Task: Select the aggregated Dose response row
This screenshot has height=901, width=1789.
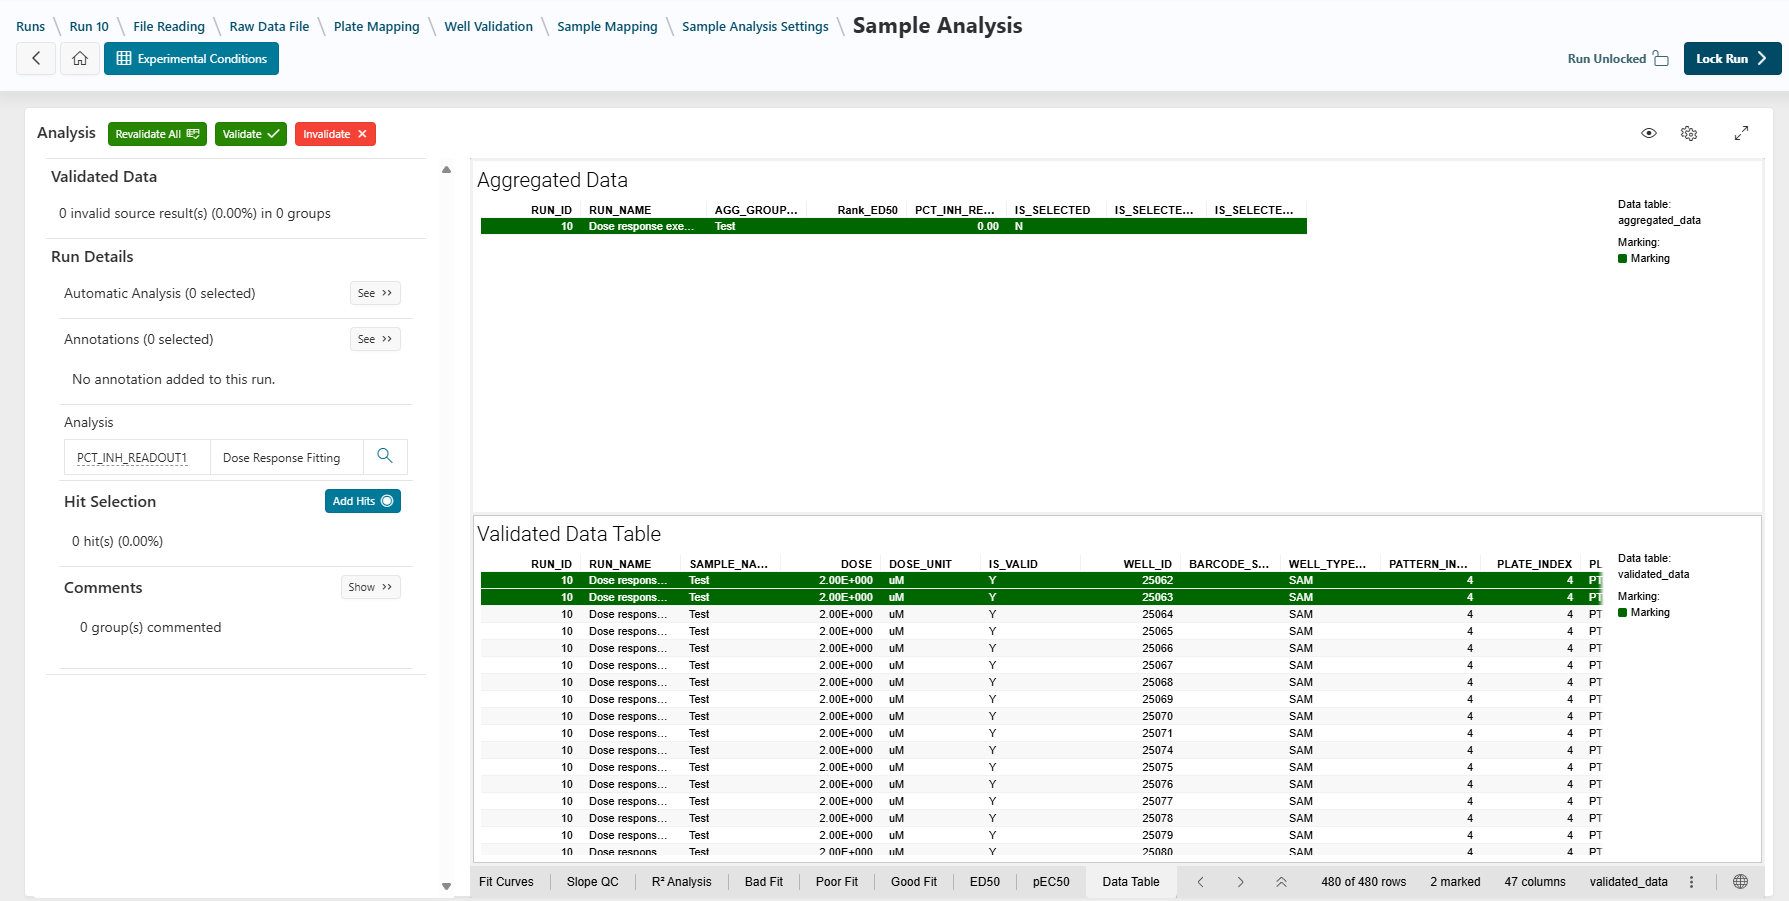Action: [x=893, y=226]
